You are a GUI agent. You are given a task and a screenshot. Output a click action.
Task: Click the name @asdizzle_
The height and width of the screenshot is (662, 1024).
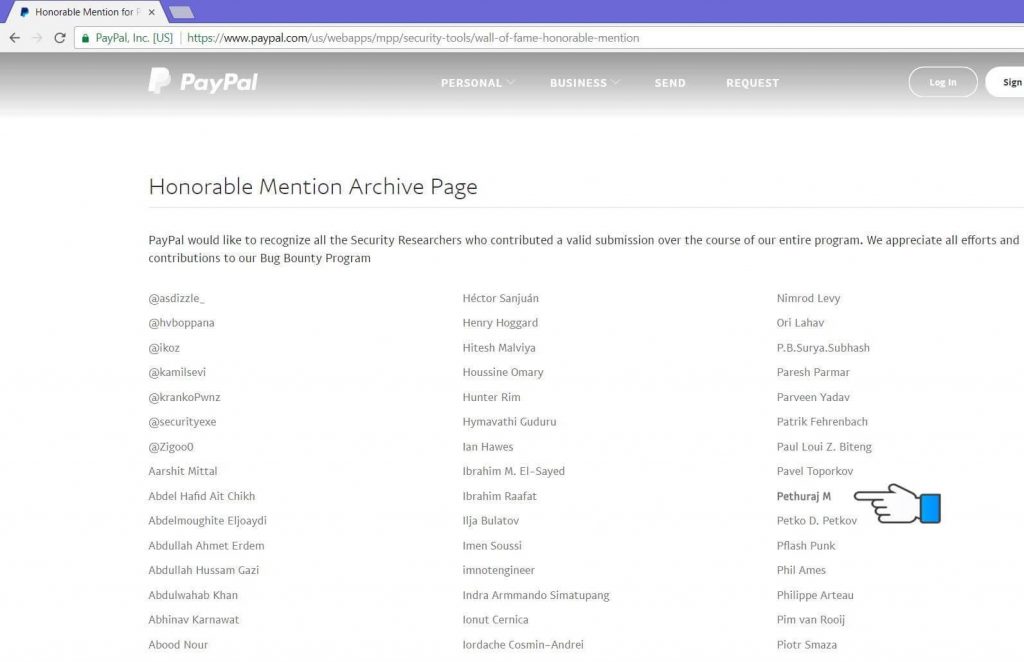176,298
